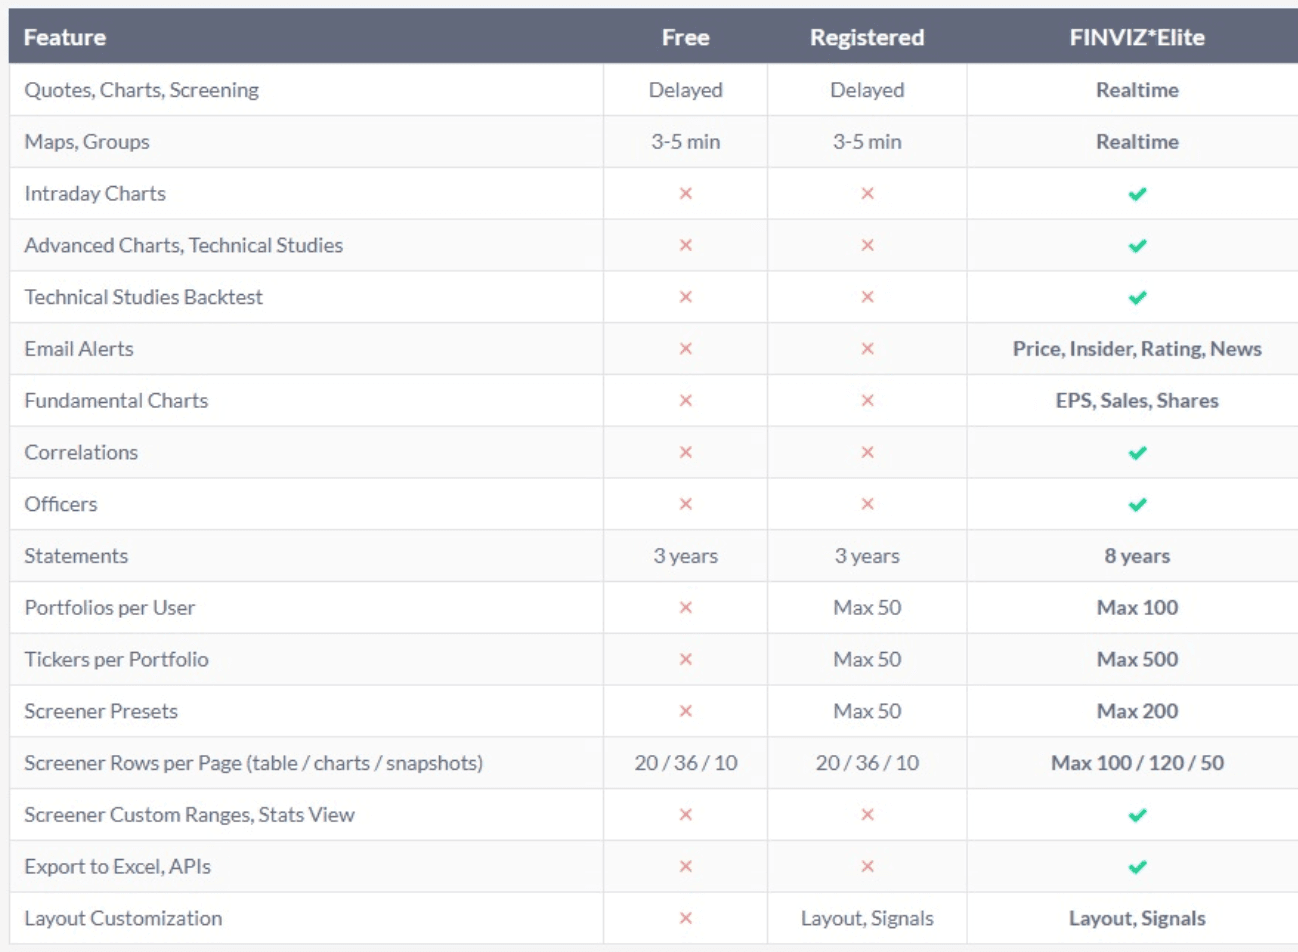Open the FINVIZ*Elite column header
Screen dimensions: 1298x952
click(x=1137, y=37)
